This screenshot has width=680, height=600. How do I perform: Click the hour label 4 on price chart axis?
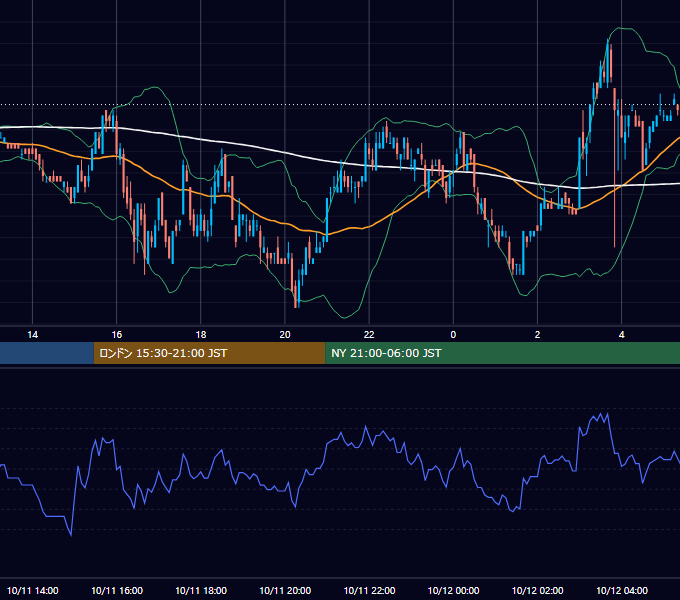621,335
